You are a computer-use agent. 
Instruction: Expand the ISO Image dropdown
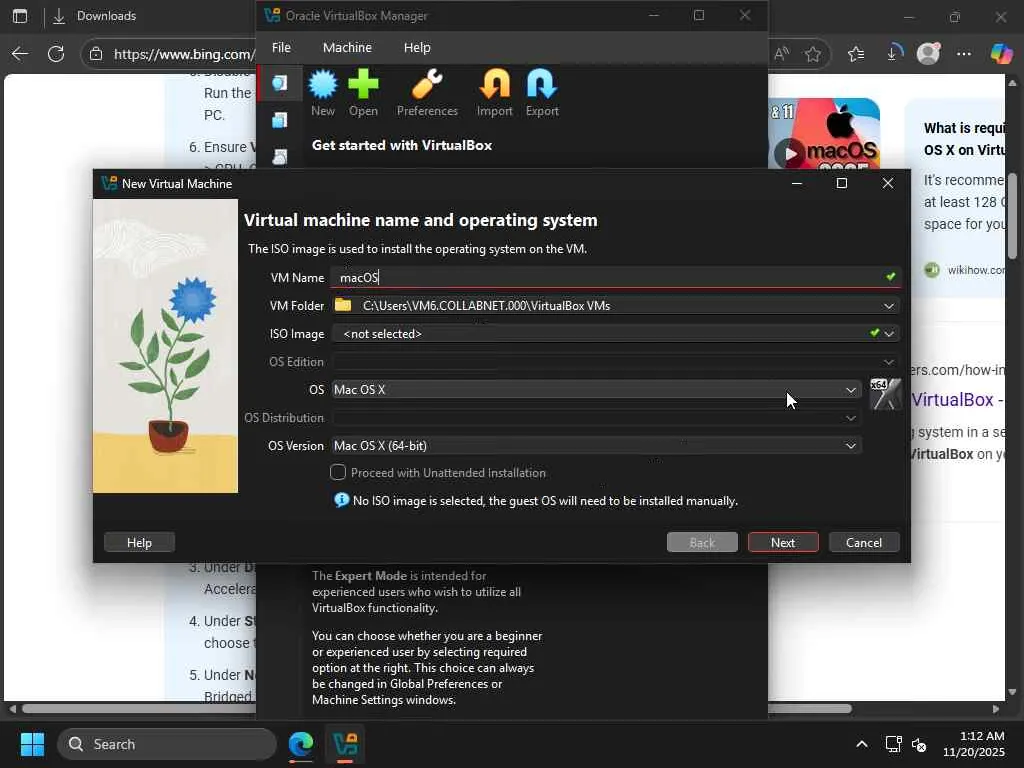(x=889, y=334)
